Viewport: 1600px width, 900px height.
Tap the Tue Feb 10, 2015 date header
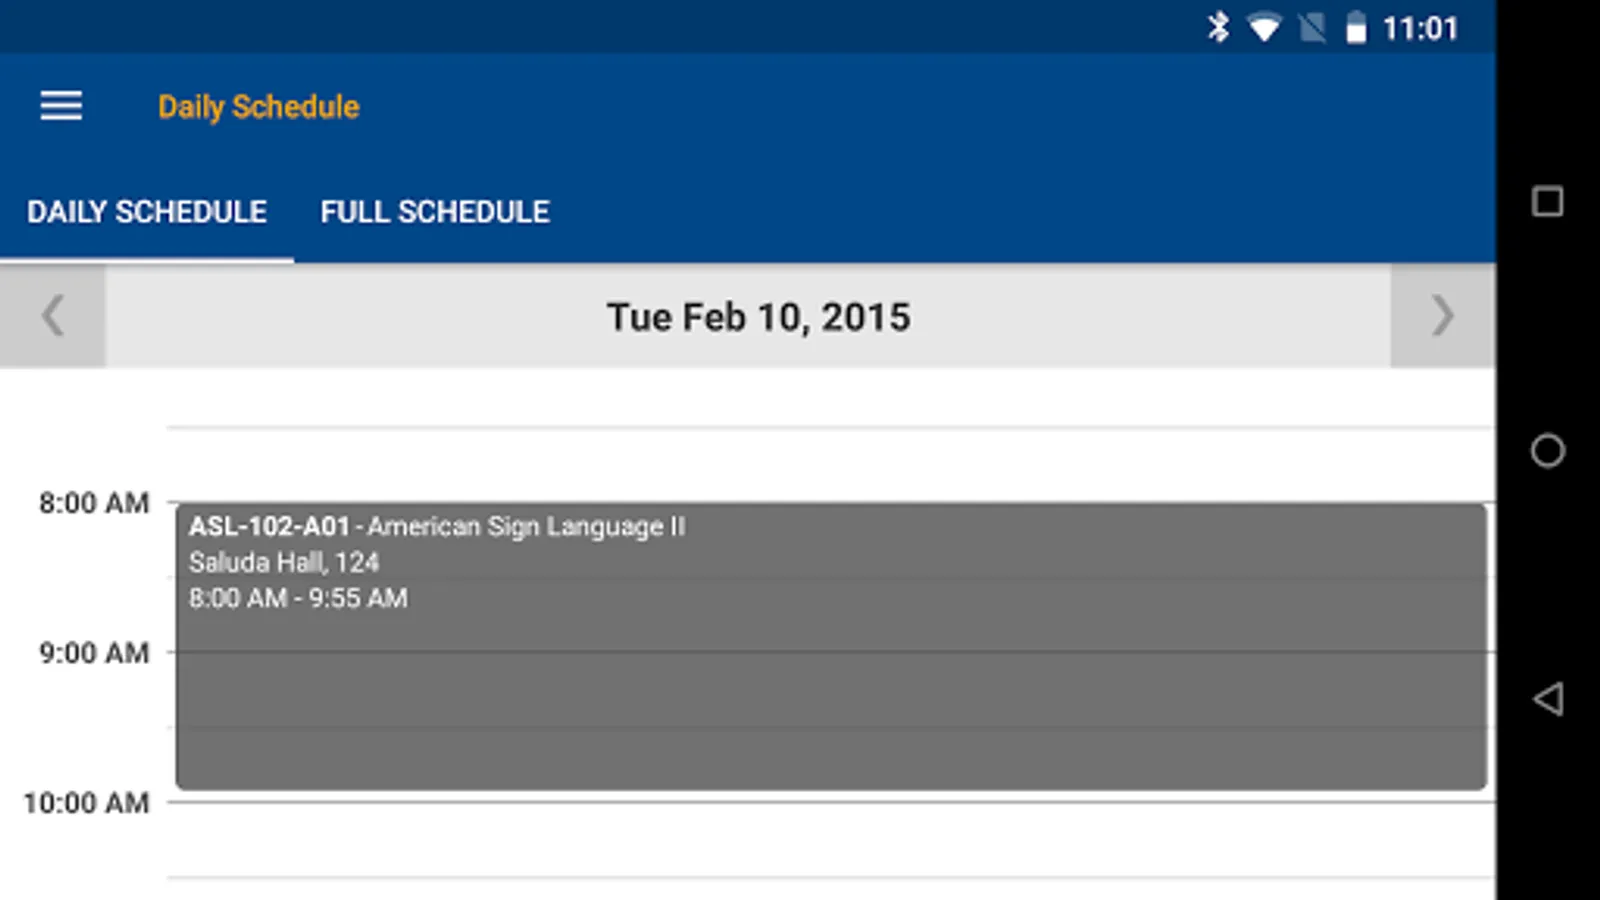tap(758, 317)
